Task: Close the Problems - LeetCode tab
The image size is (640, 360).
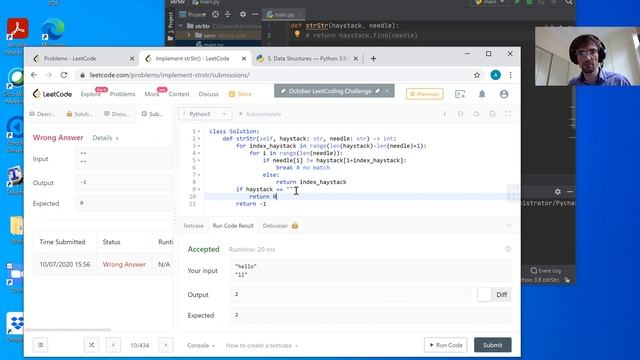Action: click(x=132, y=59)
